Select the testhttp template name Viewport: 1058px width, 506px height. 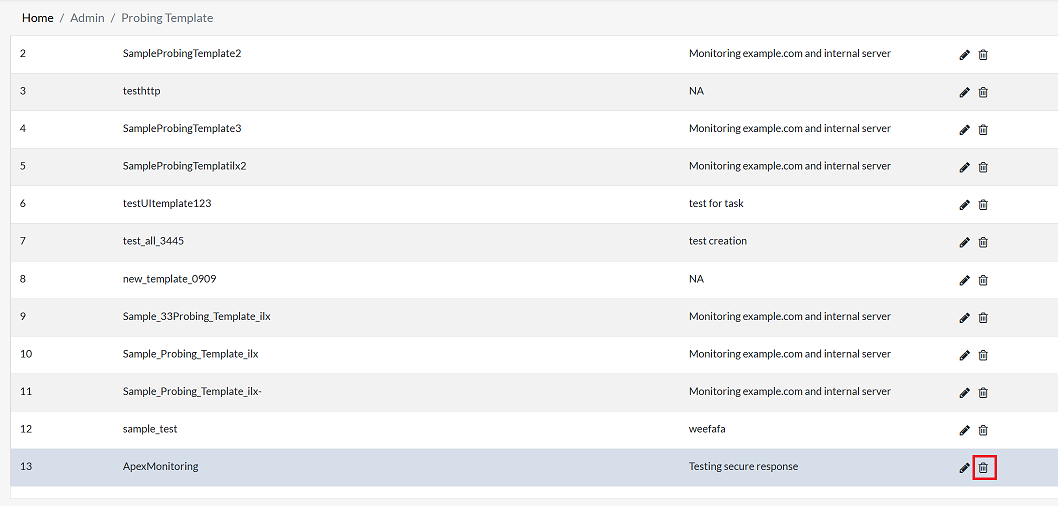141,91
